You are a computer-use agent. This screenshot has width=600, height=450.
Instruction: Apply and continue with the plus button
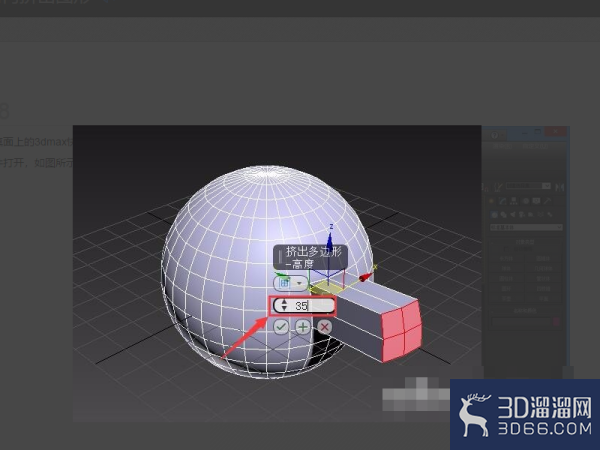pos(303,327)
